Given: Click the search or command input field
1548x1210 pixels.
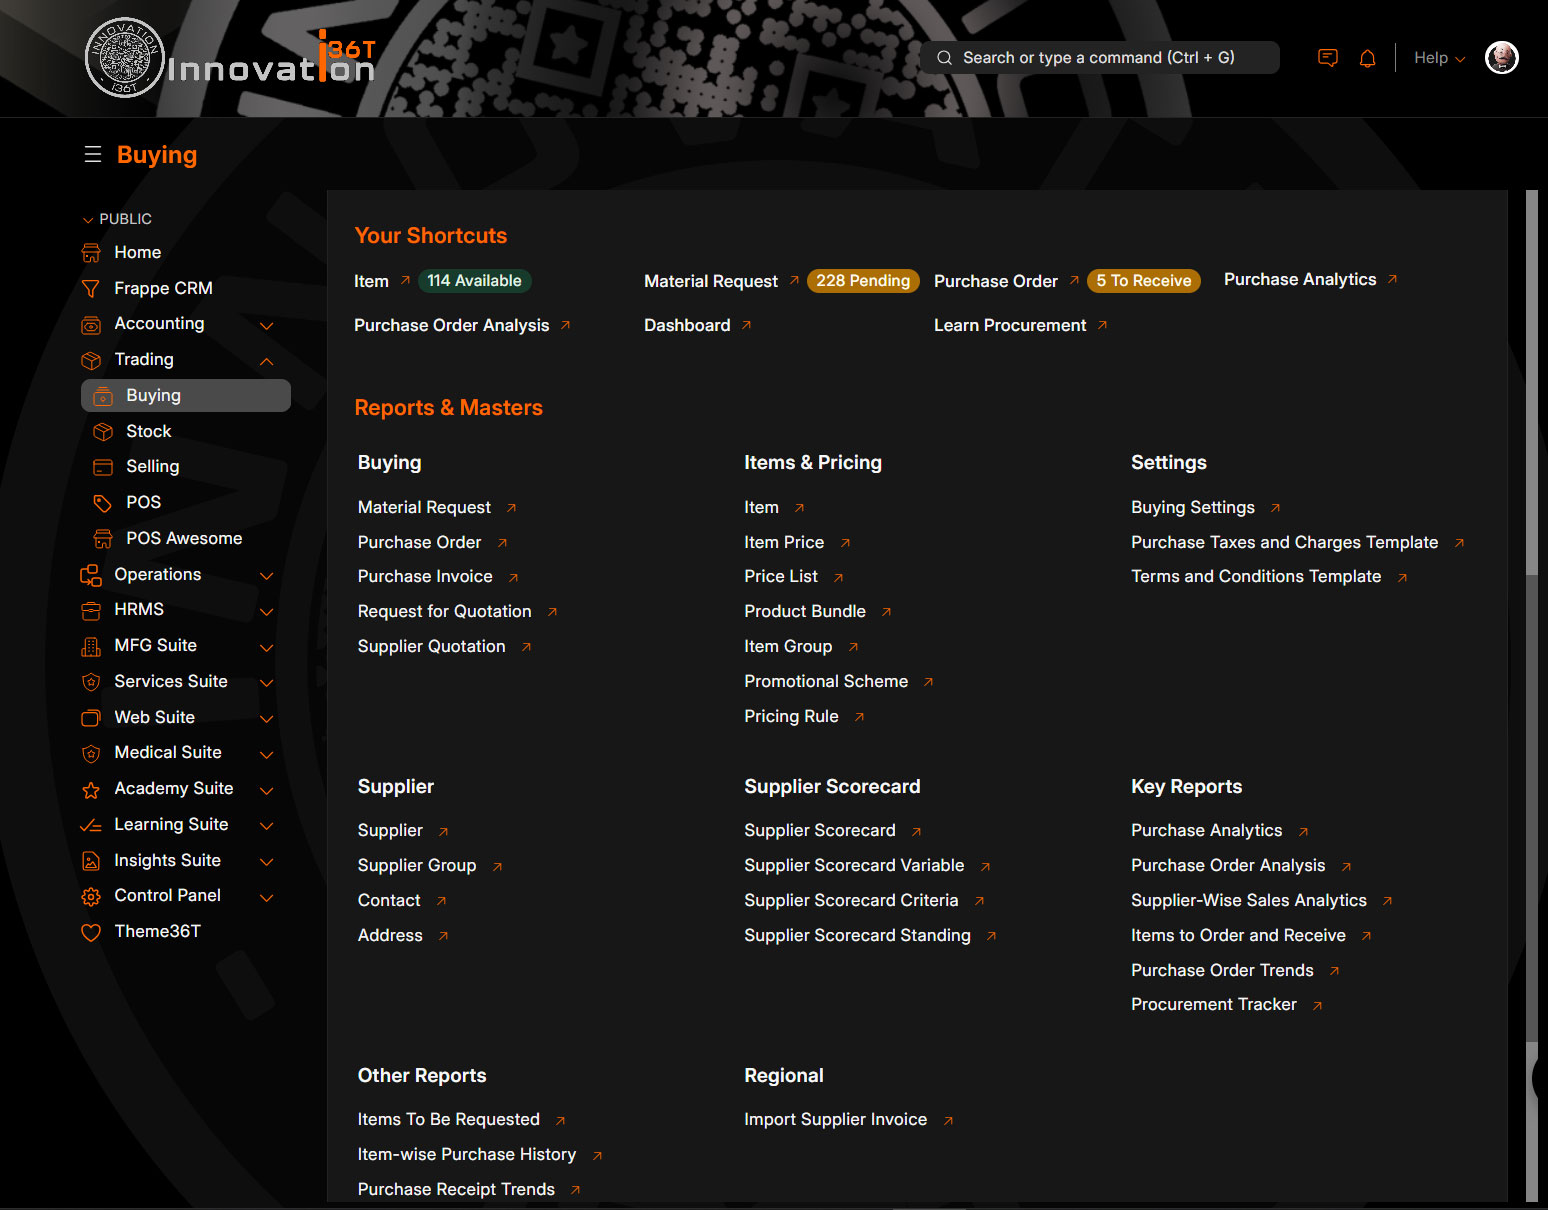Looking at the screenshot, I should point(1100,58).
